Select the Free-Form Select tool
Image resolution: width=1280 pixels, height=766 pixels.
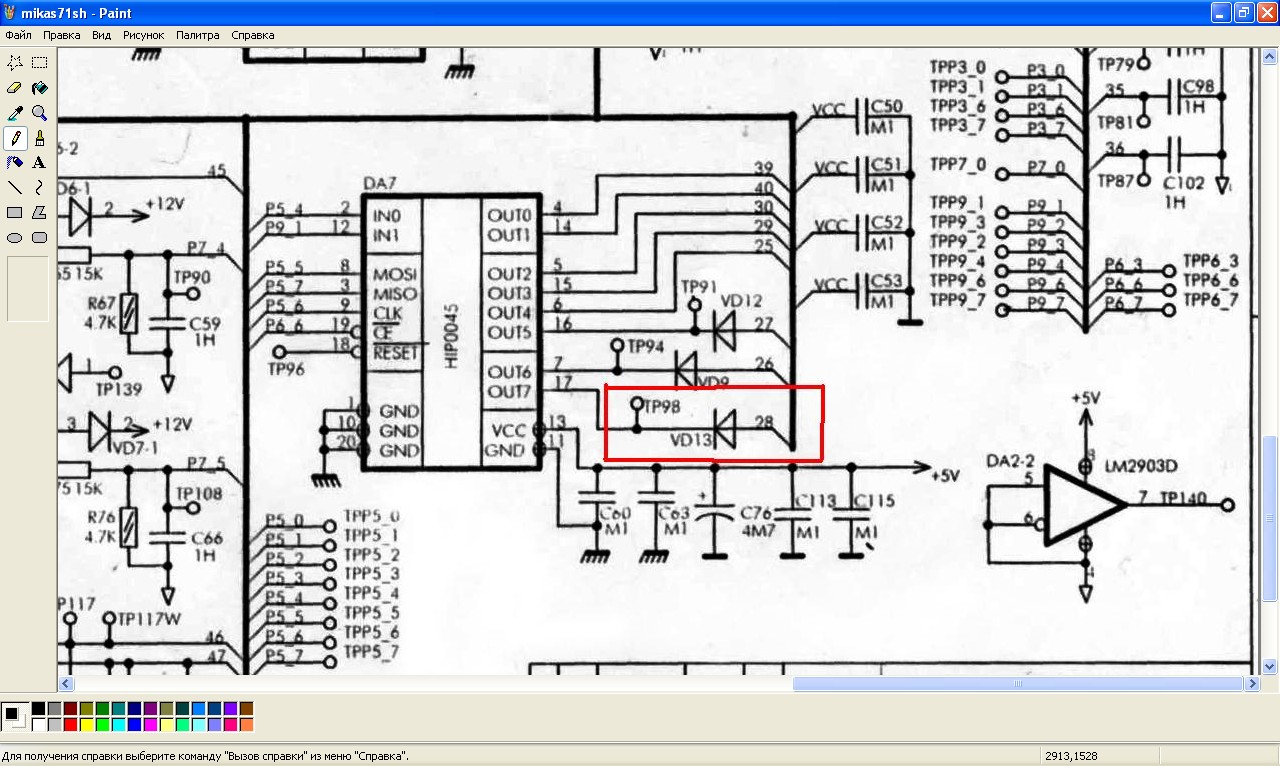pyautogui.click(x=15, y=63)
